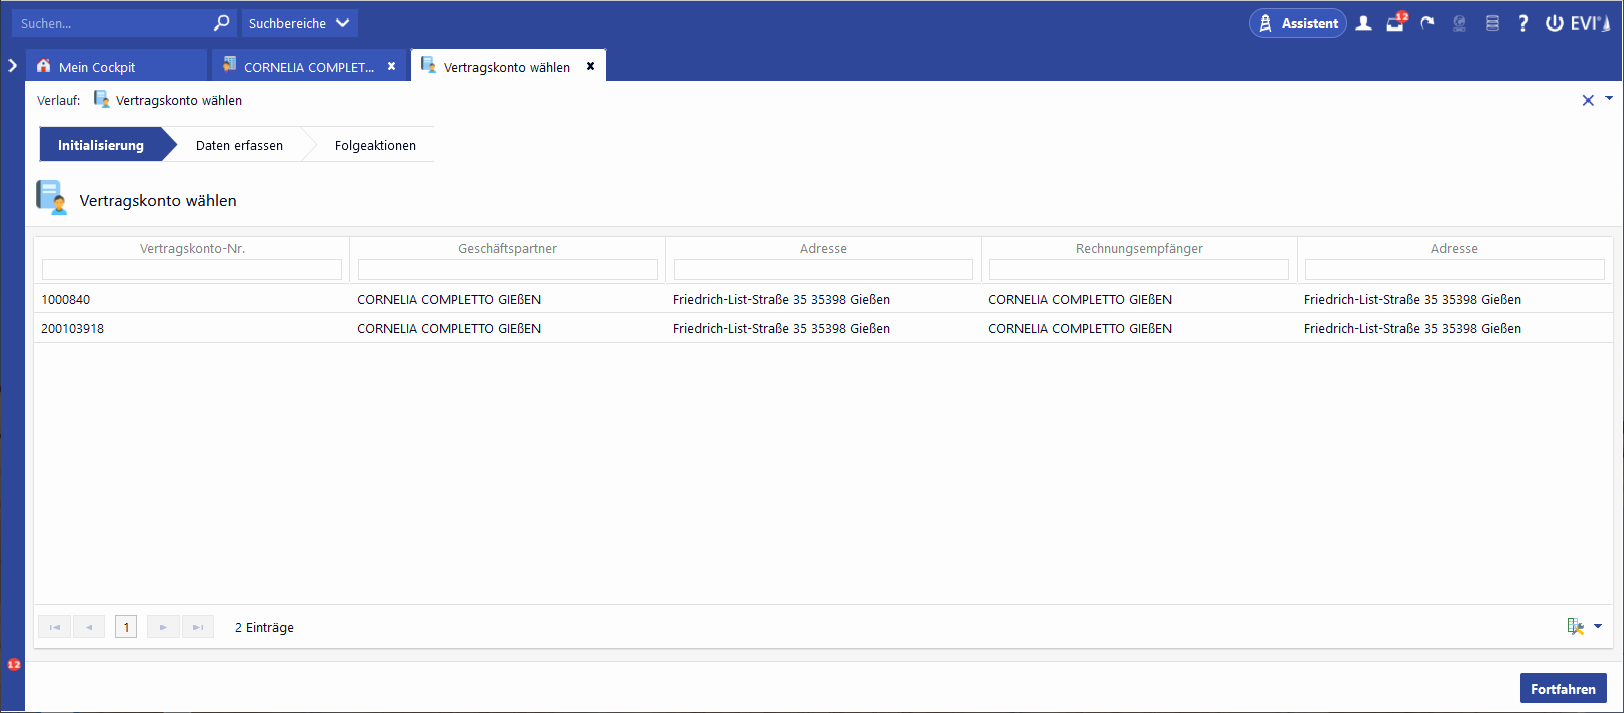This screenshot has height=713, width=1624.
Task: Open dropdown arrow next to export icon
Action: [1598, 627]
